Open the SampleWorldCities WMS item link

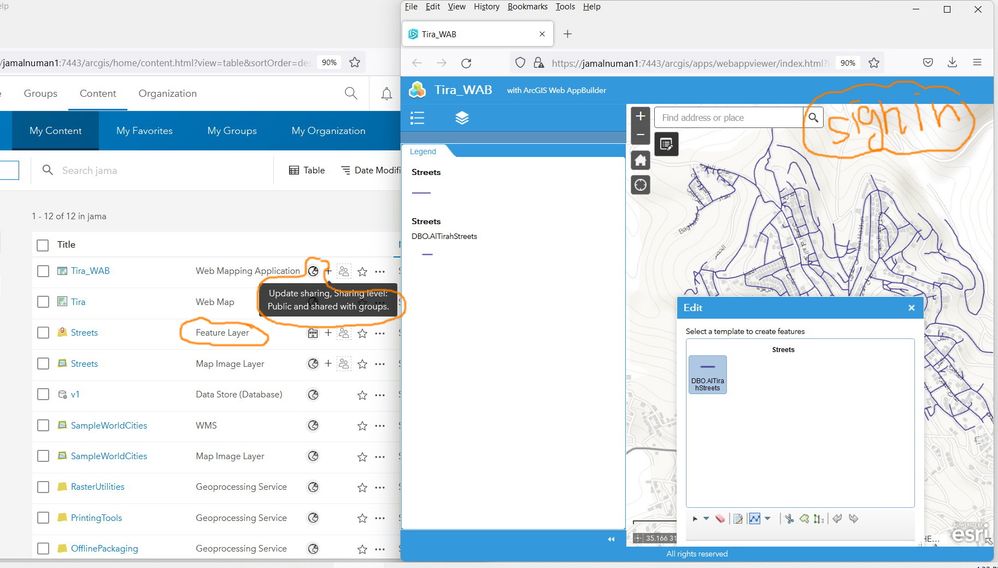click(x=109, y=425)
